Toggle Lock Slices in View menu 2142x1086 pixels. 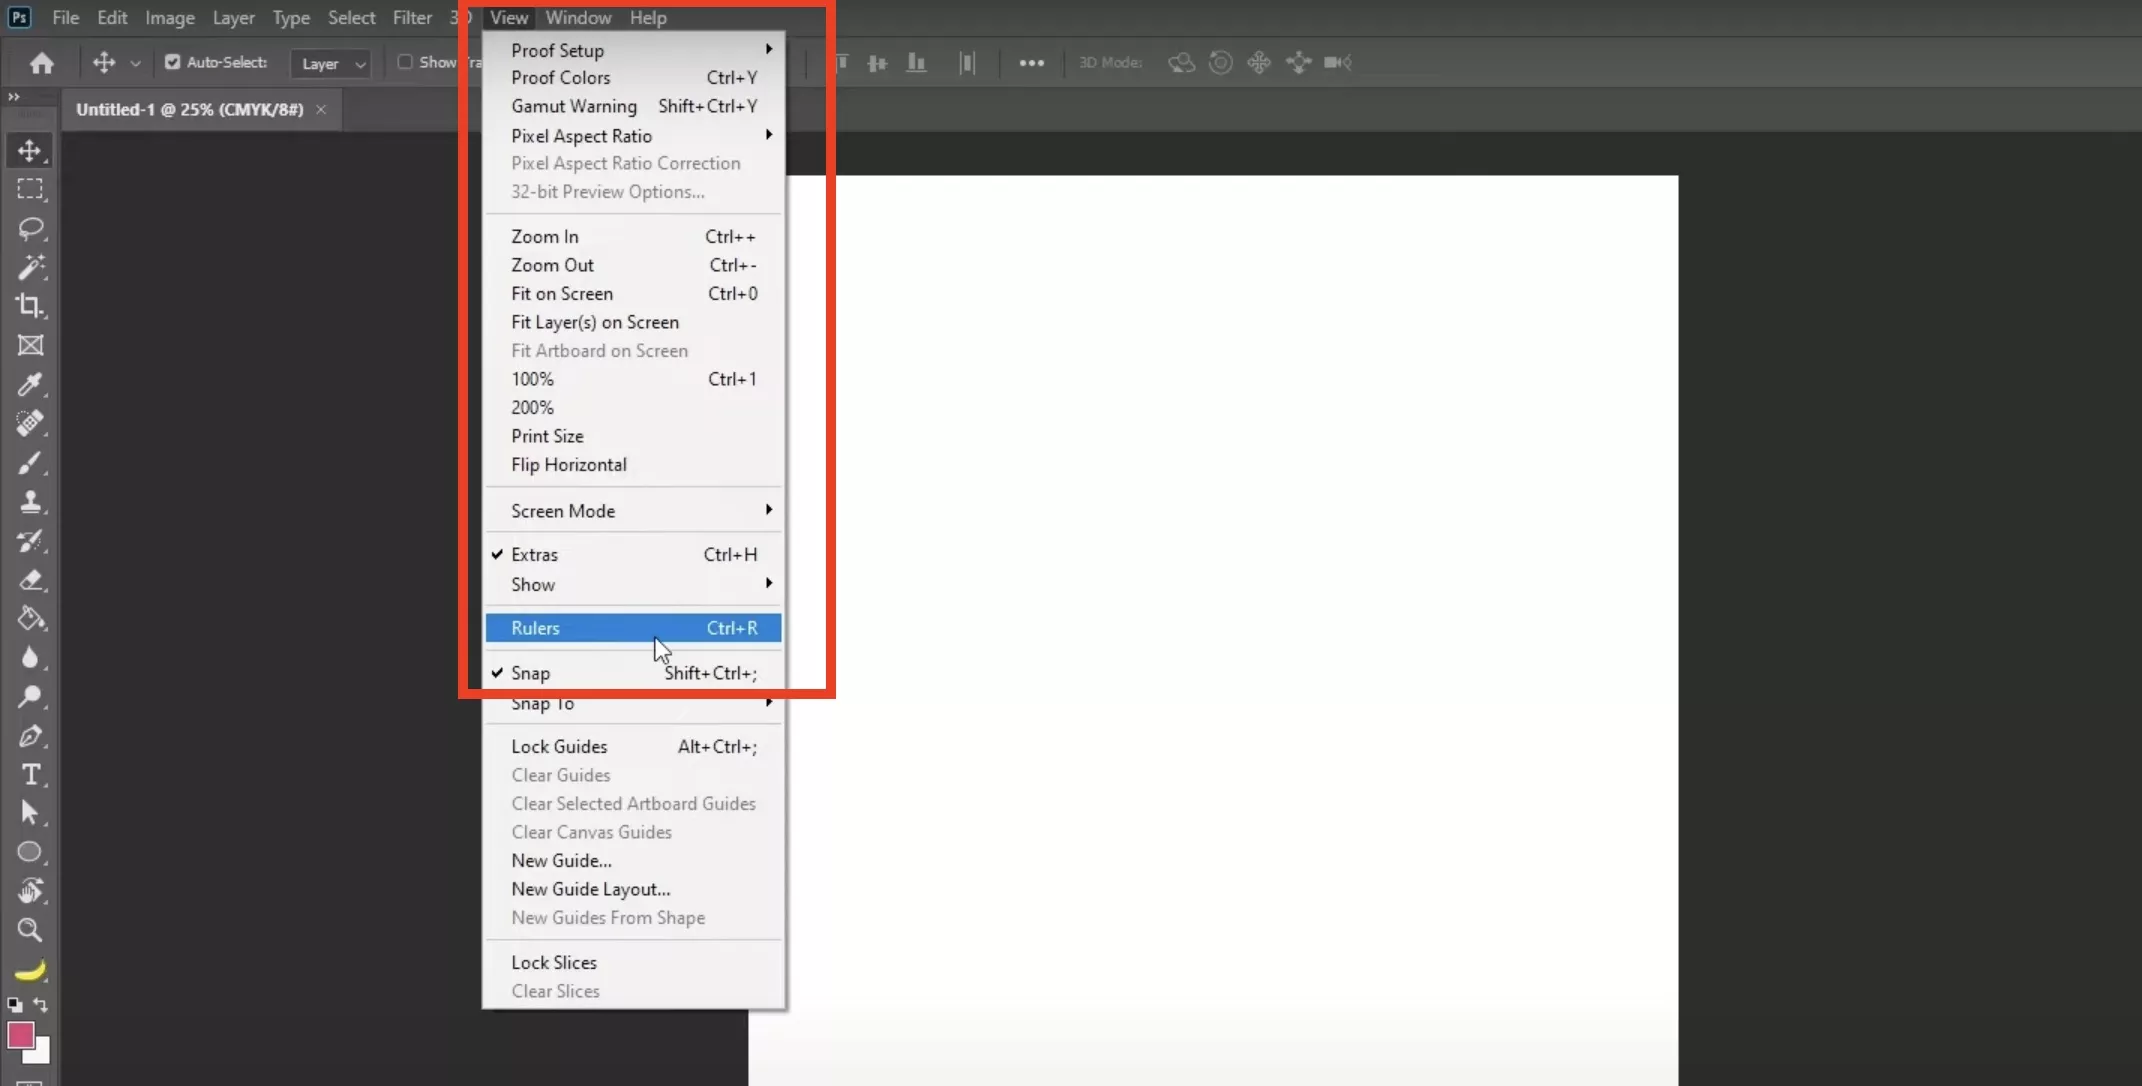[633, 962]
